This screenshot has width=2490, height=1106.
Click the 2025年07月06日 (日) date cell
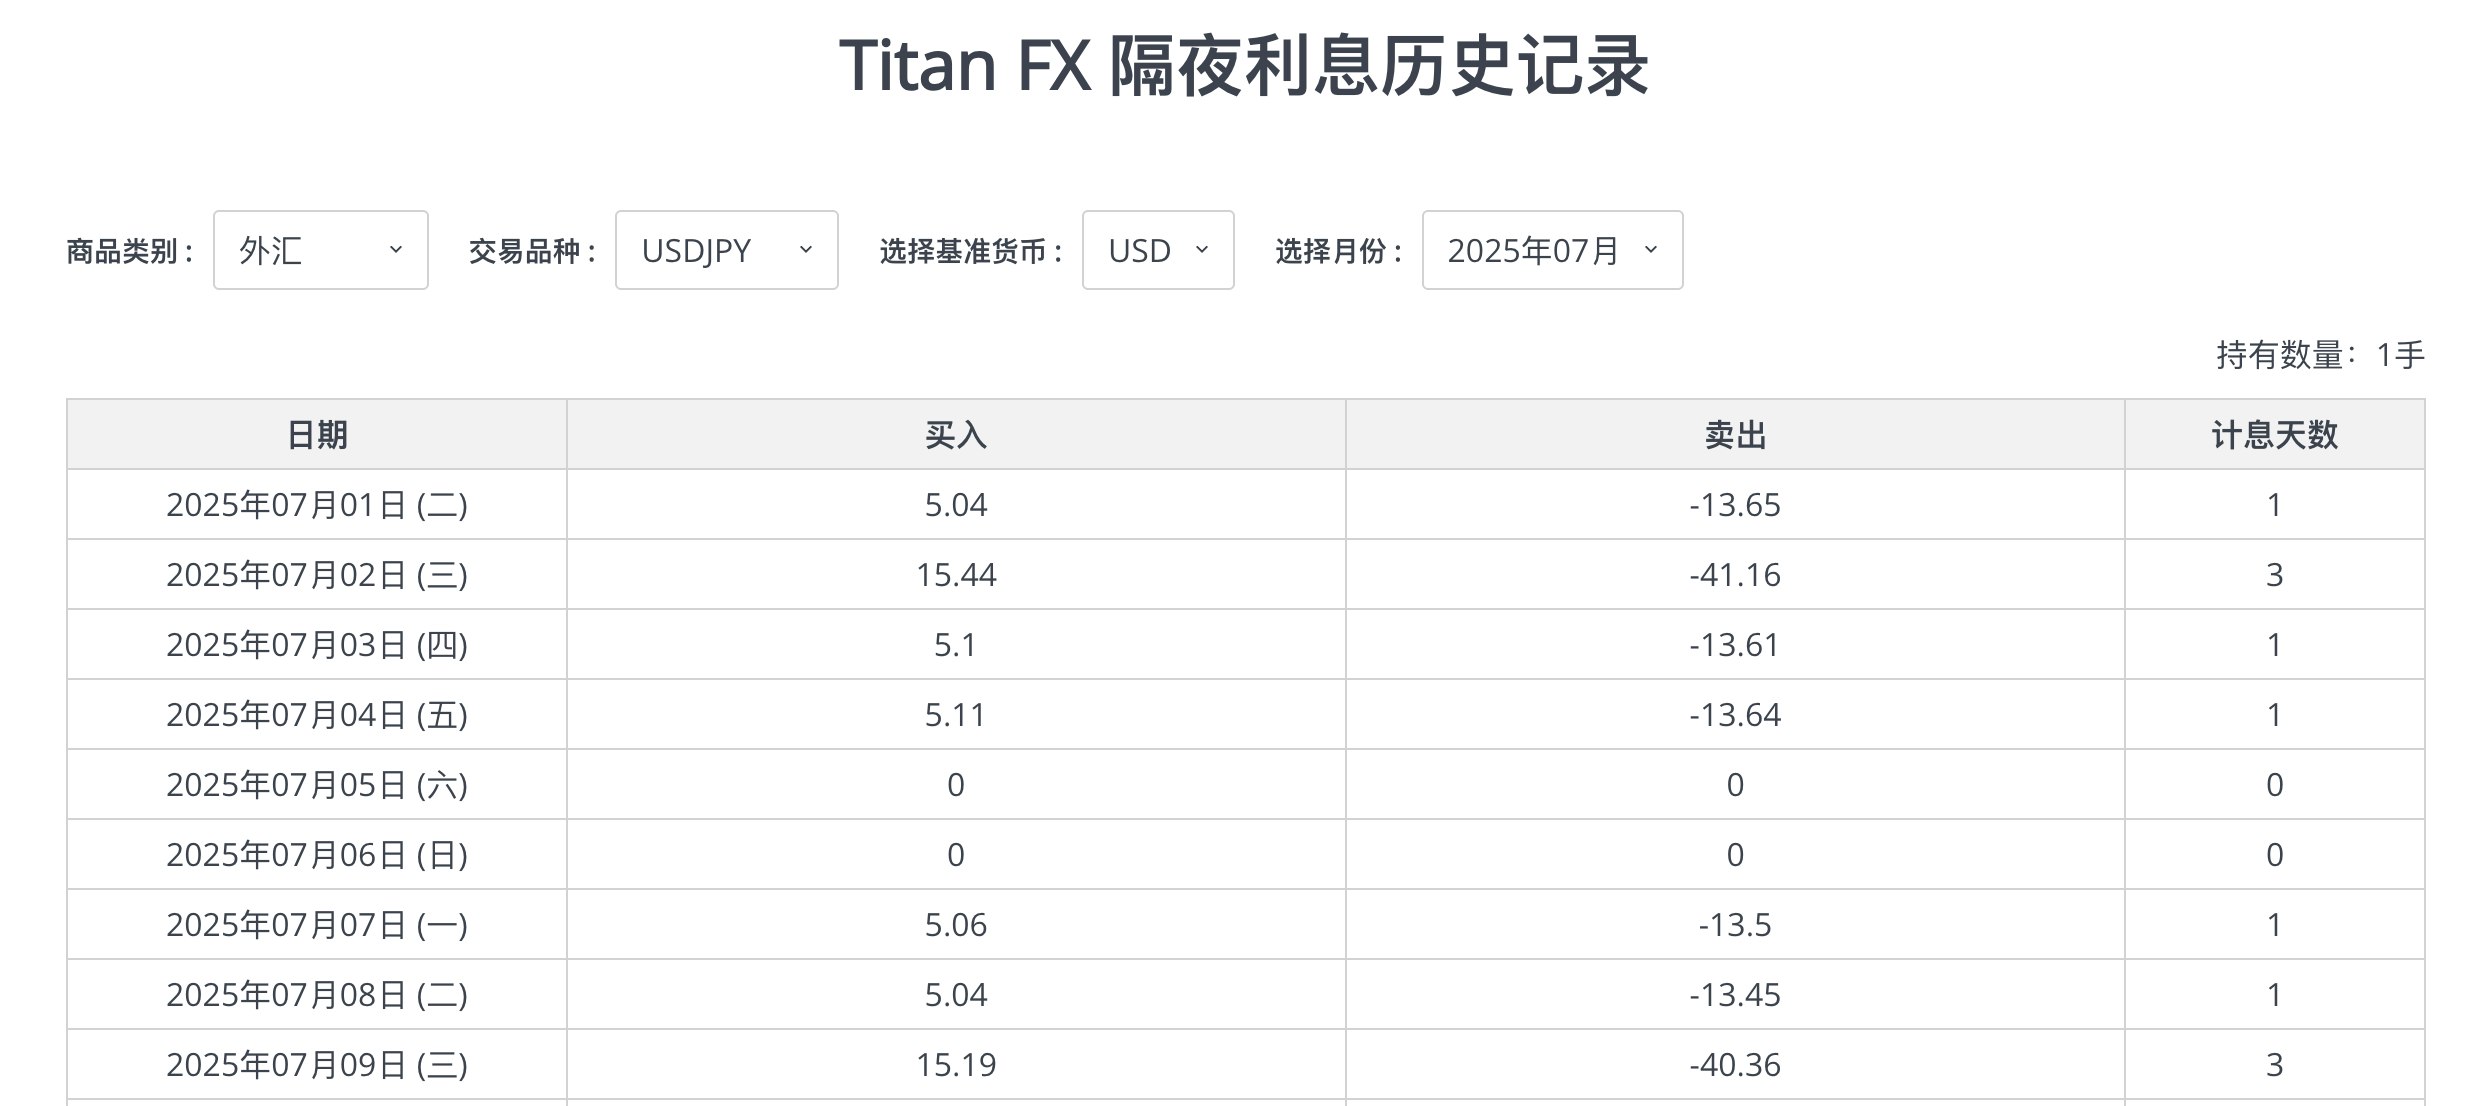click(x=317, y=855)
